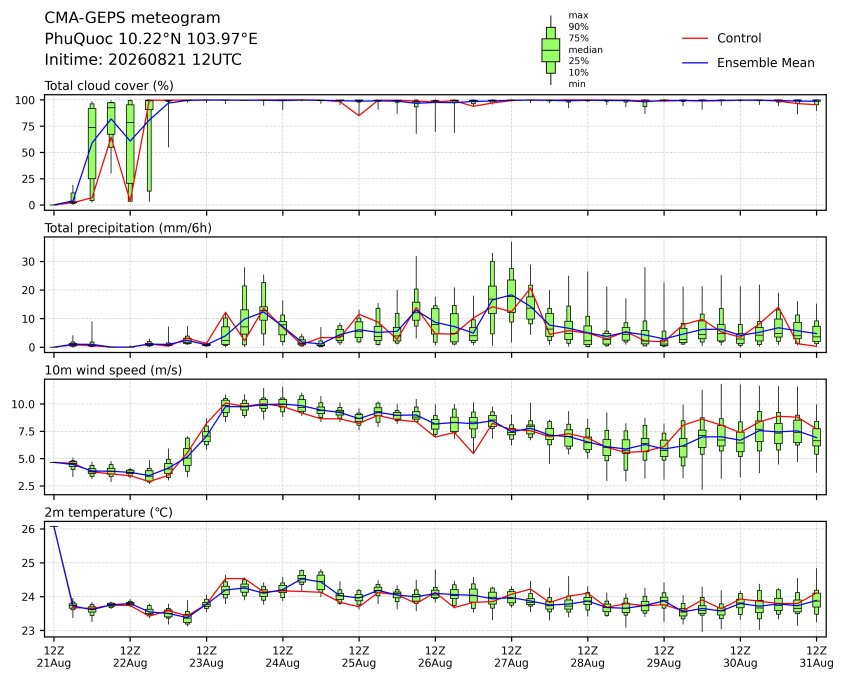Click the 'min' legend label

pos(577,84)
